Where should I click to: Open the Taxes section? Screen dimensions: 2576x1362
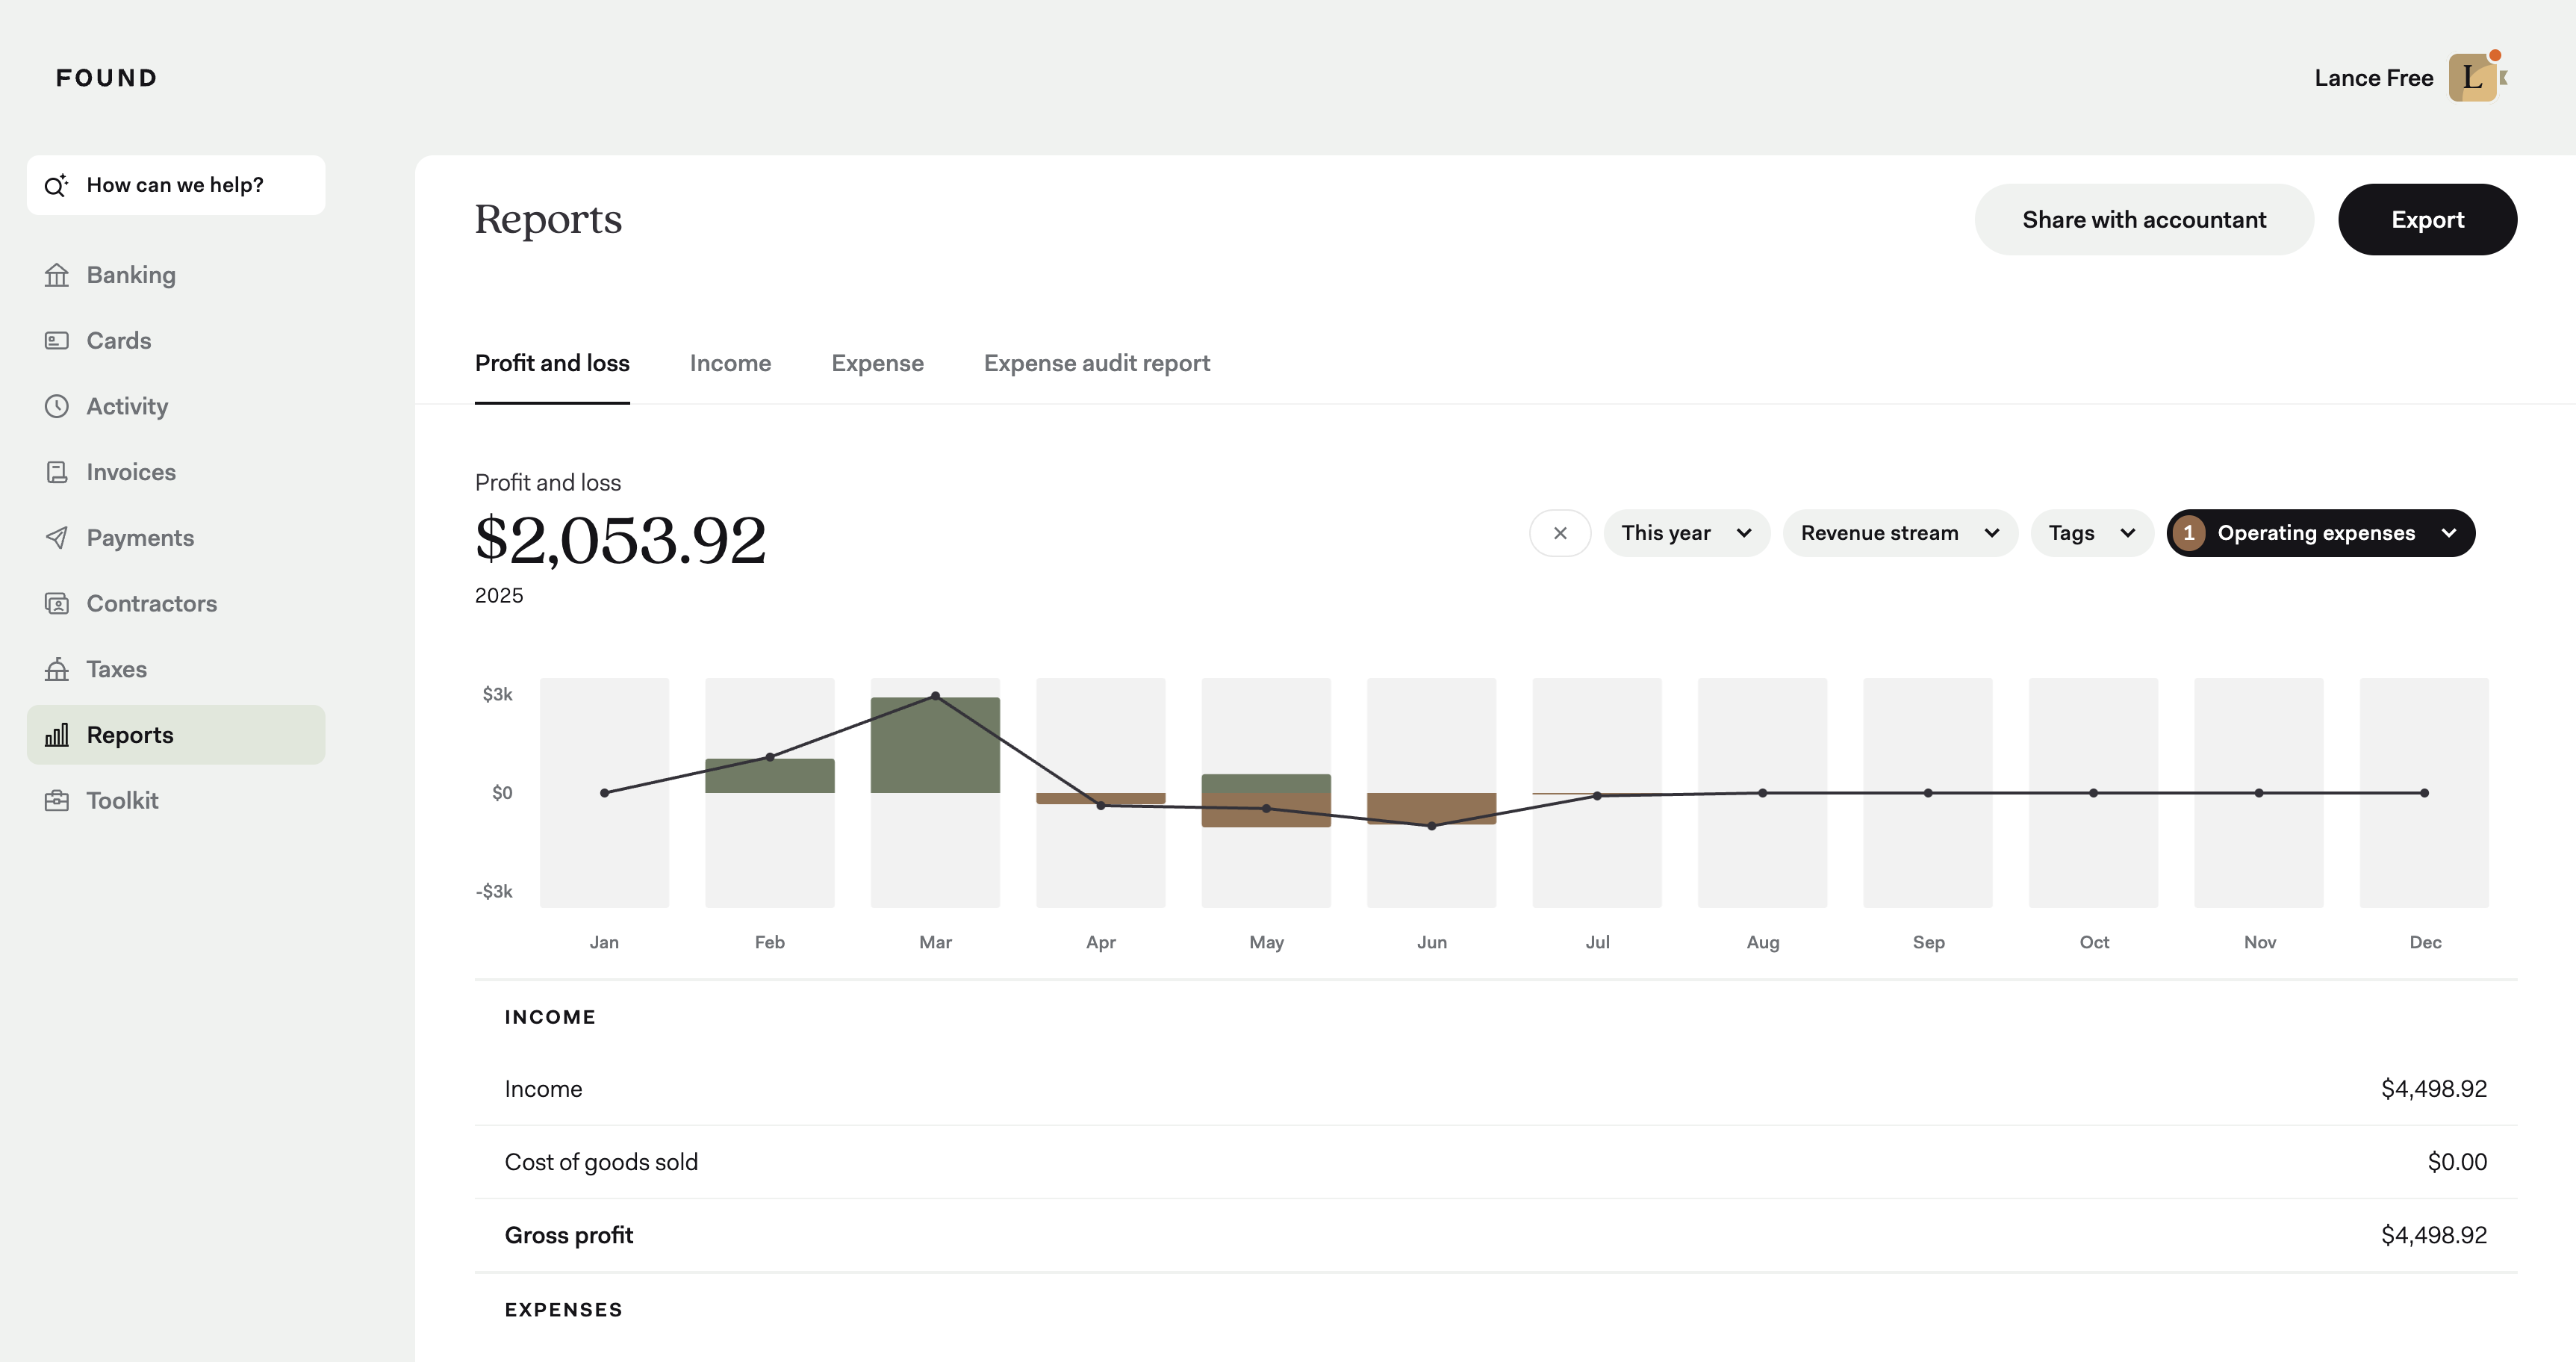176,669
